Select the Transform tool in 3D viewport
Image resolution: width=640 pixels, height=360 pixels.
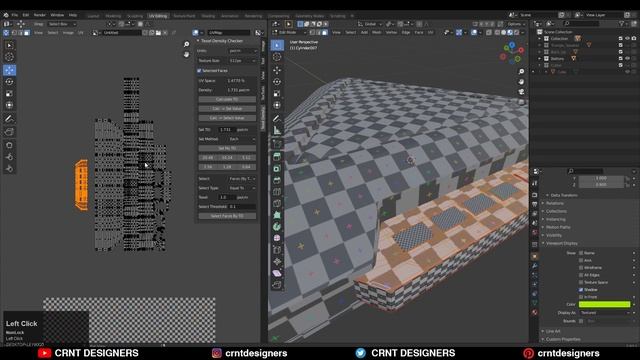tap(277, 105)
